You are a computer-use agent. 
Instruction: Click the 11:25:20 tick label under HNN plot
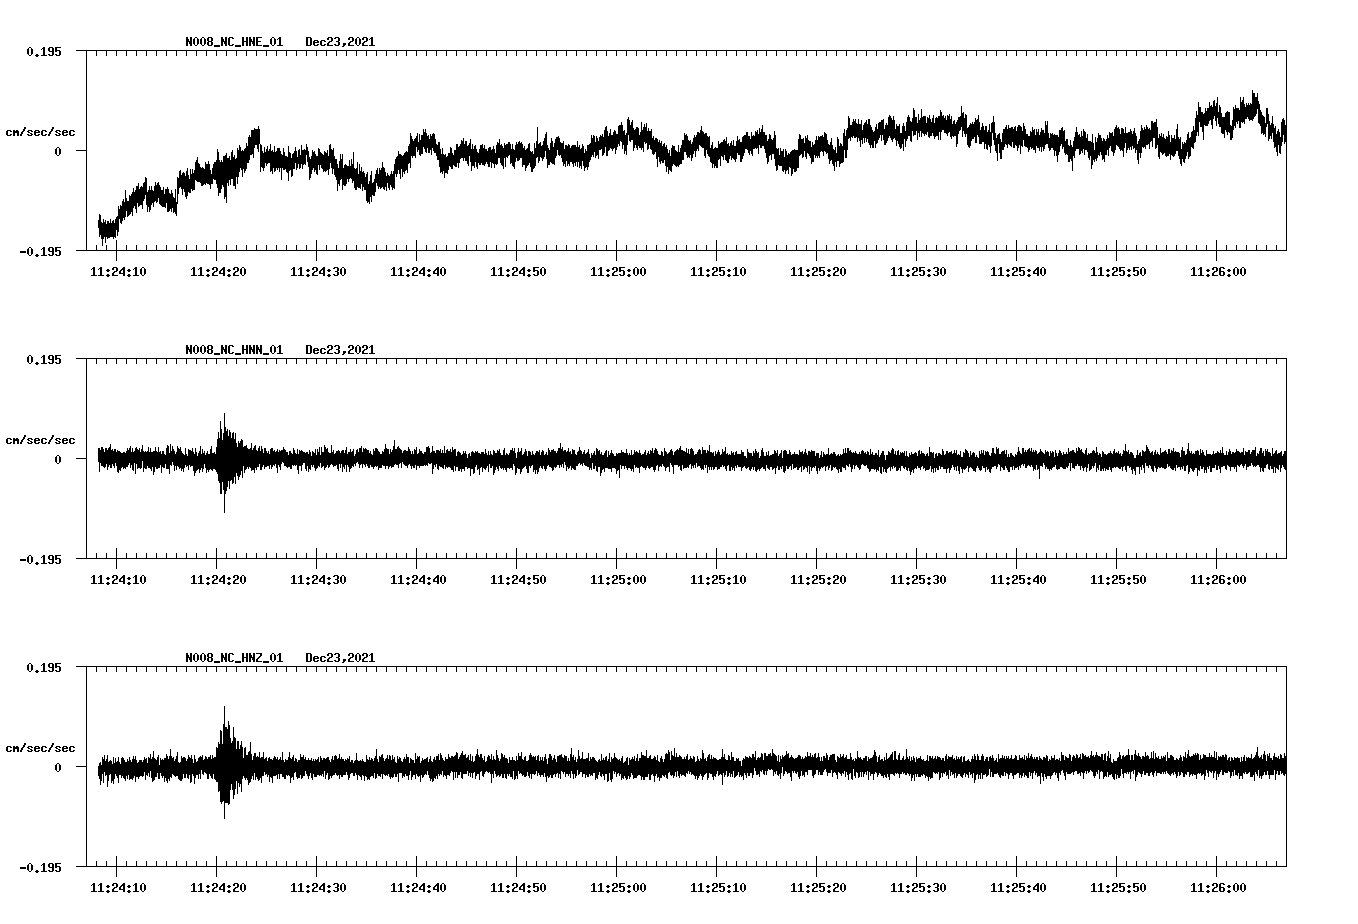[818, 579]
